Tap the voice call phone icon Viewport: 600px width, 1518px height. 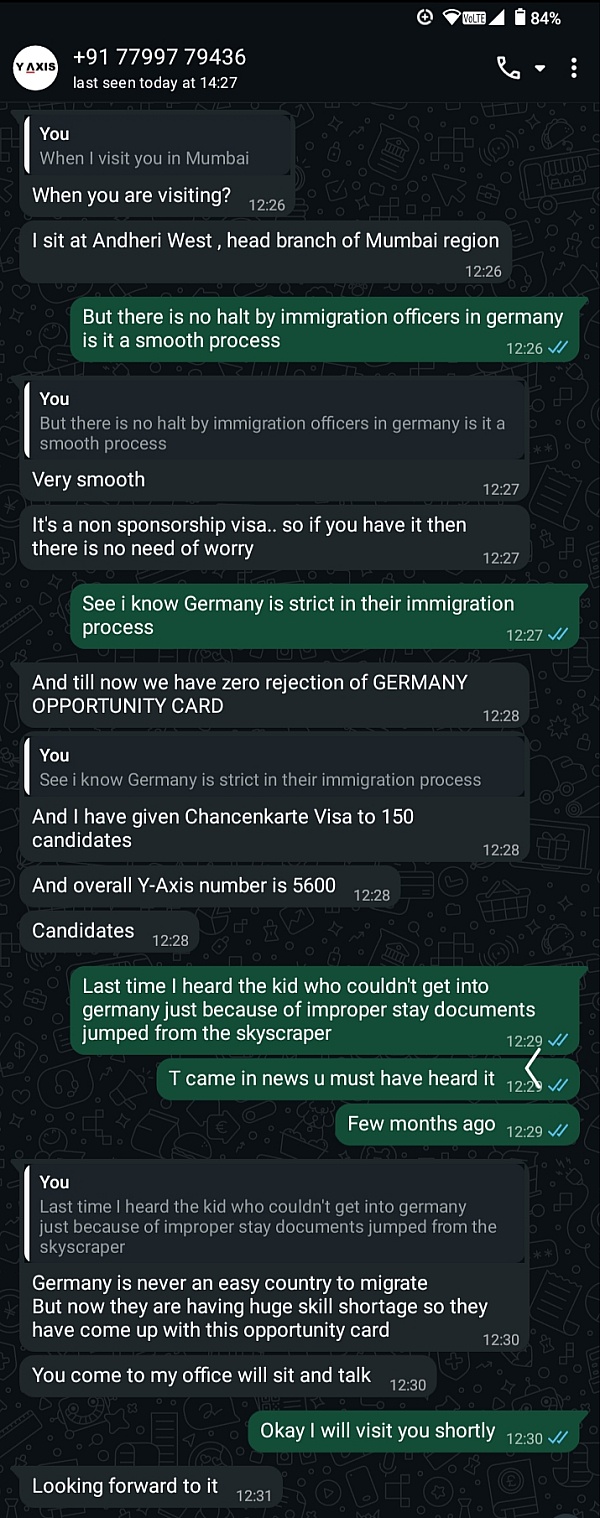click(x=508, y=68)
